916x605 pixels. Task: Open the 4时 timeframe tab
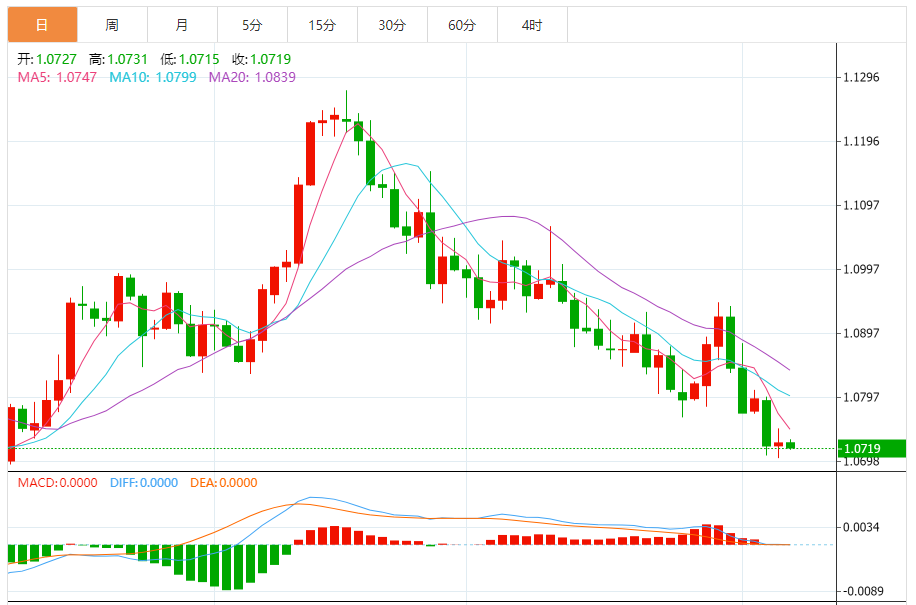pos(532,25)
